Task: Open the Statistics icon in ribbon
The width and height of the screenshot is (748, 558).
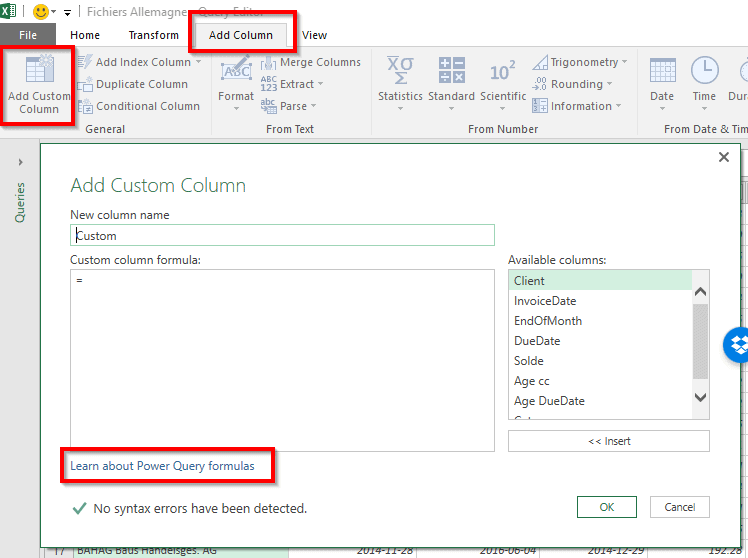Action: [x=400, y=72]
